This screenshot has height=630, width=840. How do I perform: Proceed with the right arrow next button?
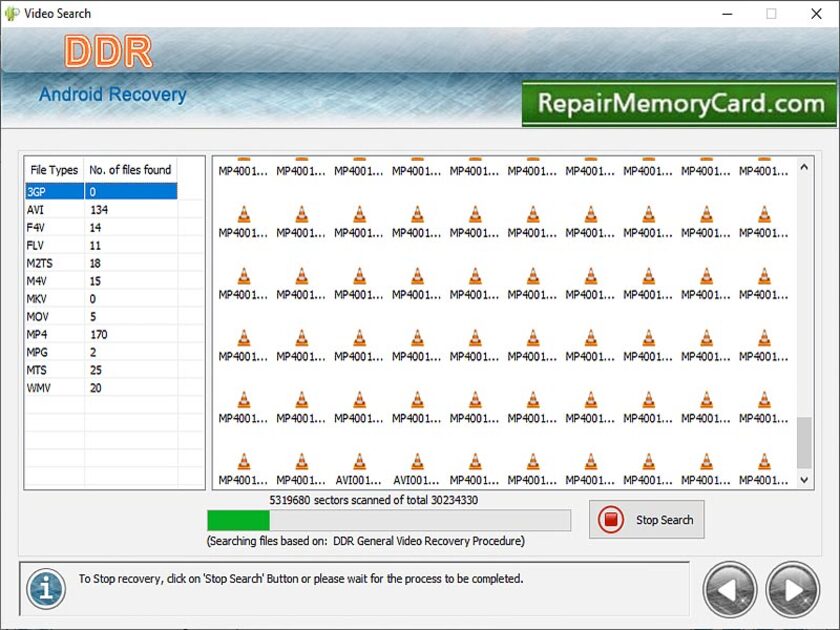(x=792, y=590)
